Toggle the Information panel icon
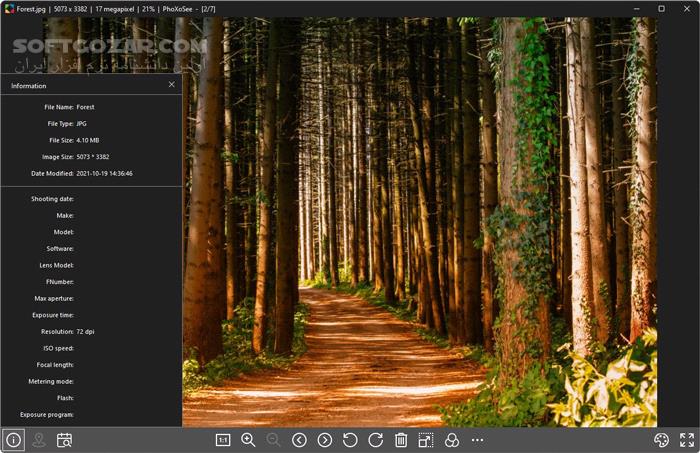This screenshot has width=700, height=453. click(x=13, y=440)
